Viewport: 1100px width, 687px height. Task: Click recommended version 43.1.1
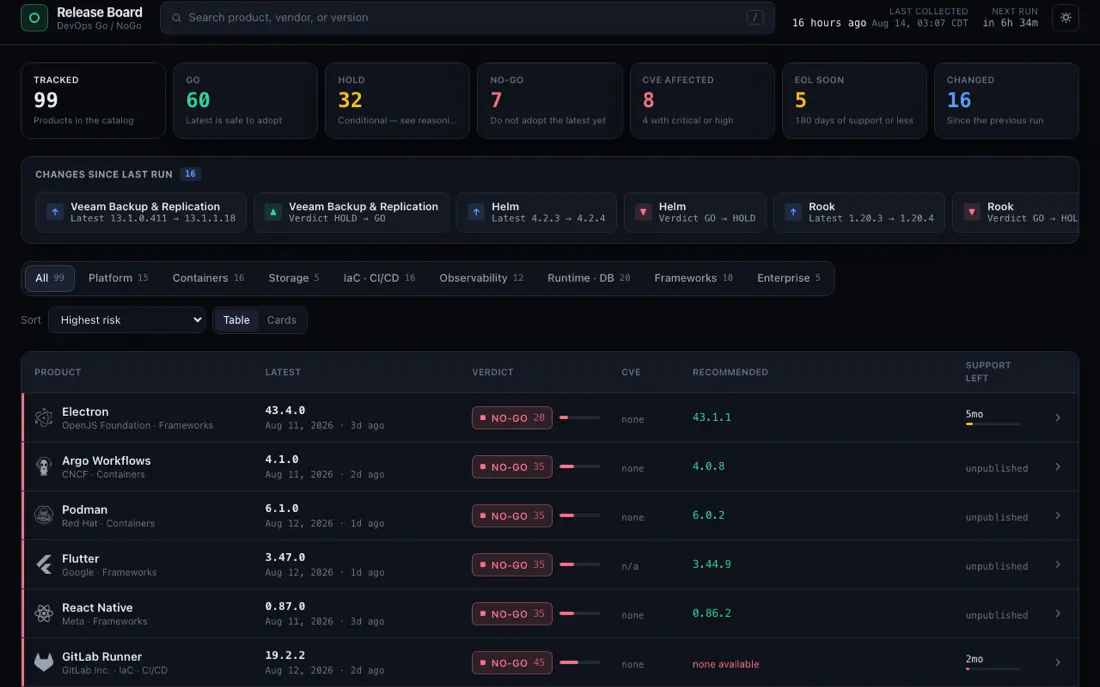pyautogui.click(x=711, y=417)
